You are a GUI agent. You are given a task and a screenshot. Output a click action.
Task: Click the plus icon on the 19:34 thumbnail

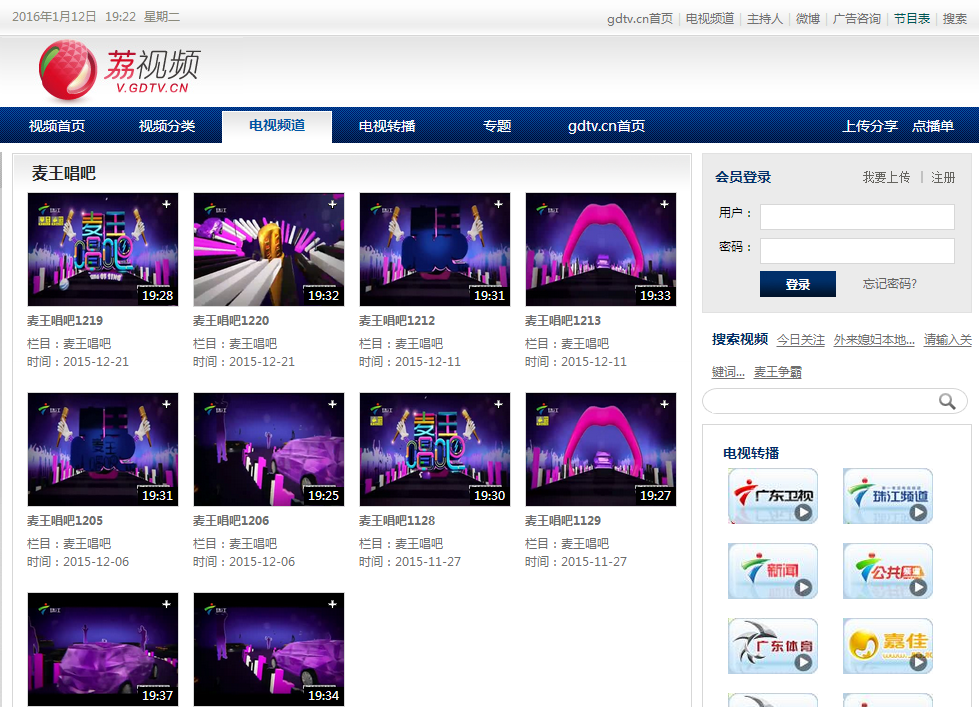(333, 604)
